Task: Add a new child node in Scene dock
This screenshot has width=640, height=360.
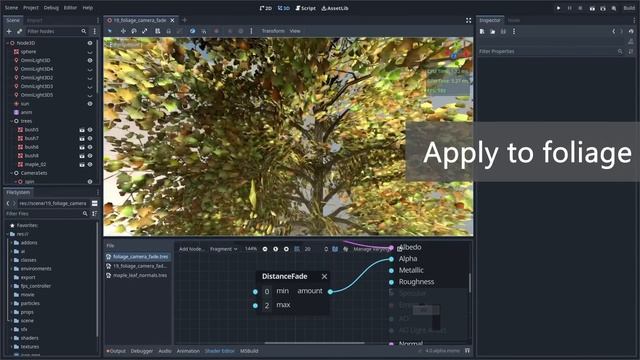Action: tap(9, 31)
